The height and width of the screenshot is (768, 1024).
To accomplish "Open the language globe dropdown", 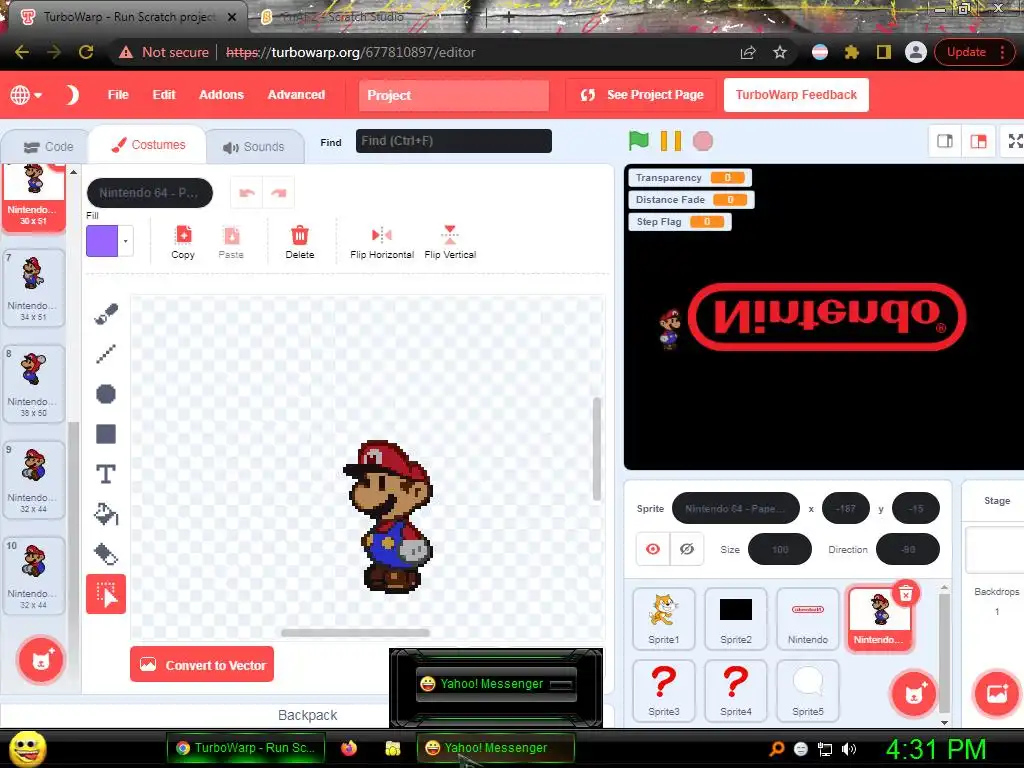I will point(26,95).
